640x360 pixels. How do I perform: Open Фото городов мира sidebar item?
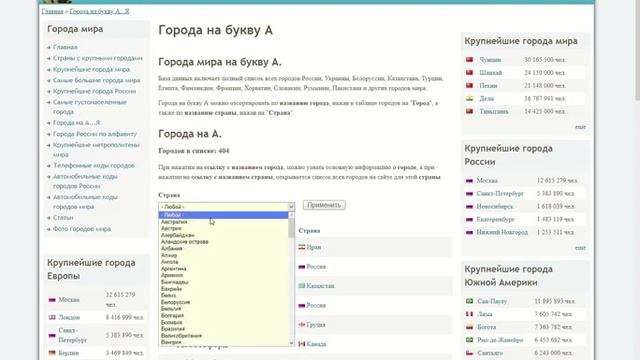(82, 229)
